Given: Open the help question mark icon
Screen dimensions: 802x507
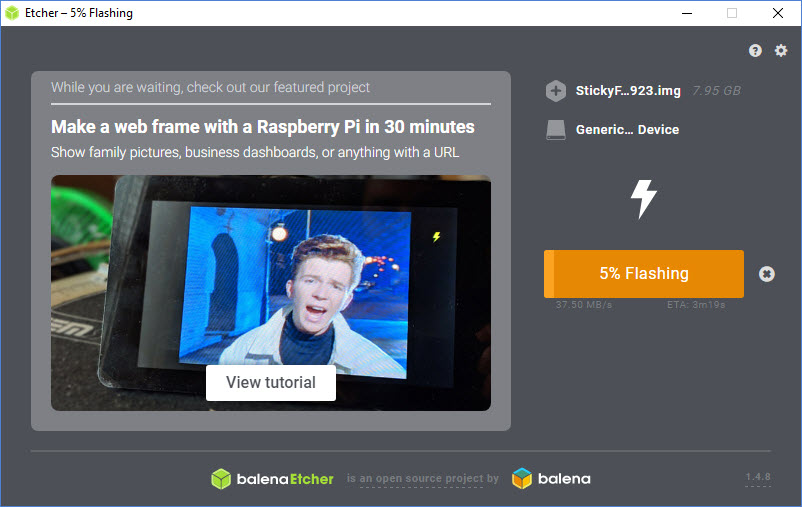Looking at the screenshot, I should (755, 50).
